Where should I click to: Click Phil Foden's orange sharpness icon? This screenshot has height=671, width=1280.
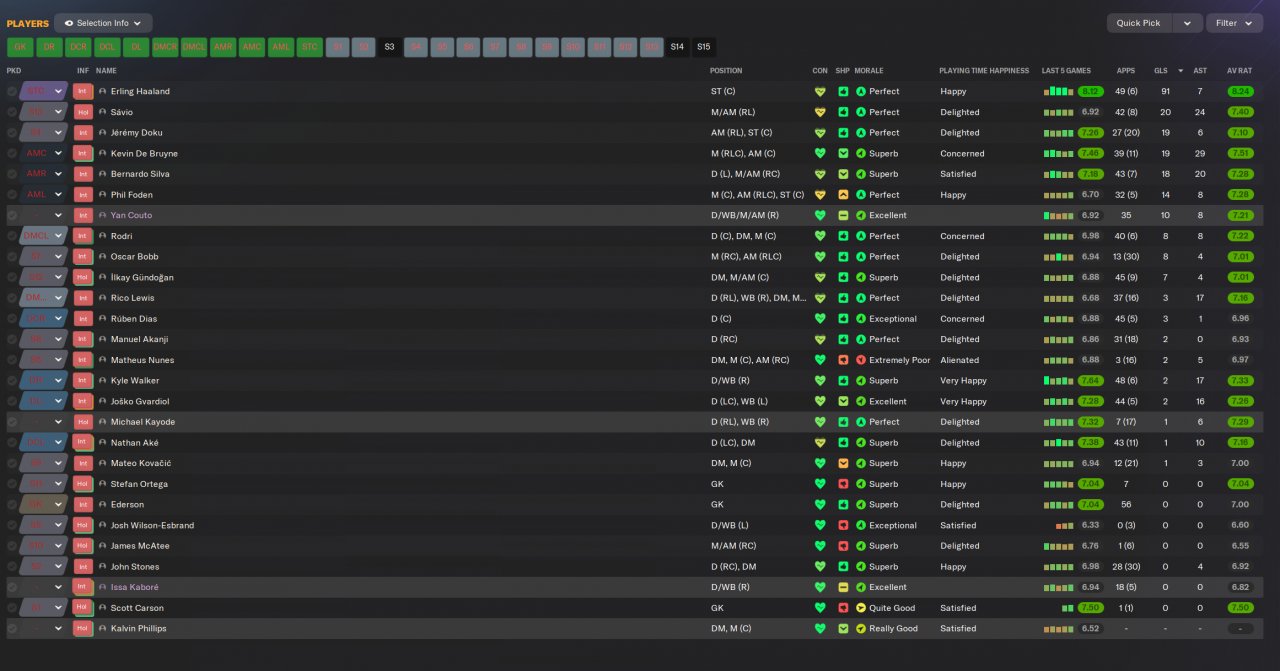pyautogui.click(x=843, y=195)
